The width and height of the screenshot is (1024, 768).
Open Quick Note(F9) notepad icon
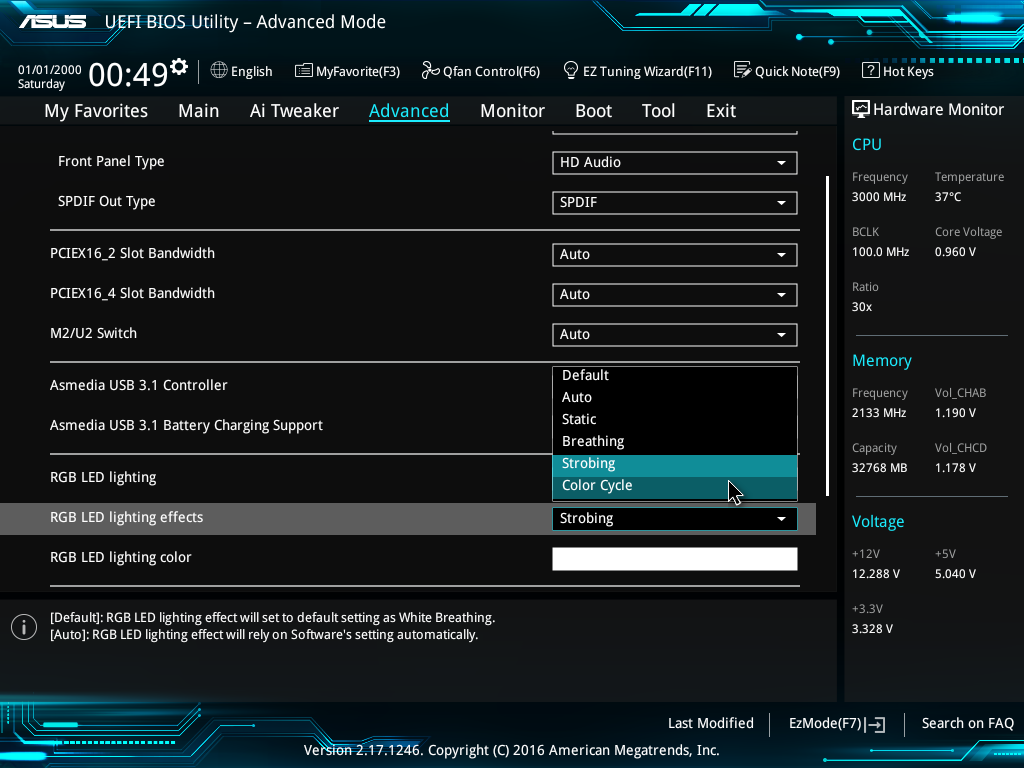[x=742, y=71]
